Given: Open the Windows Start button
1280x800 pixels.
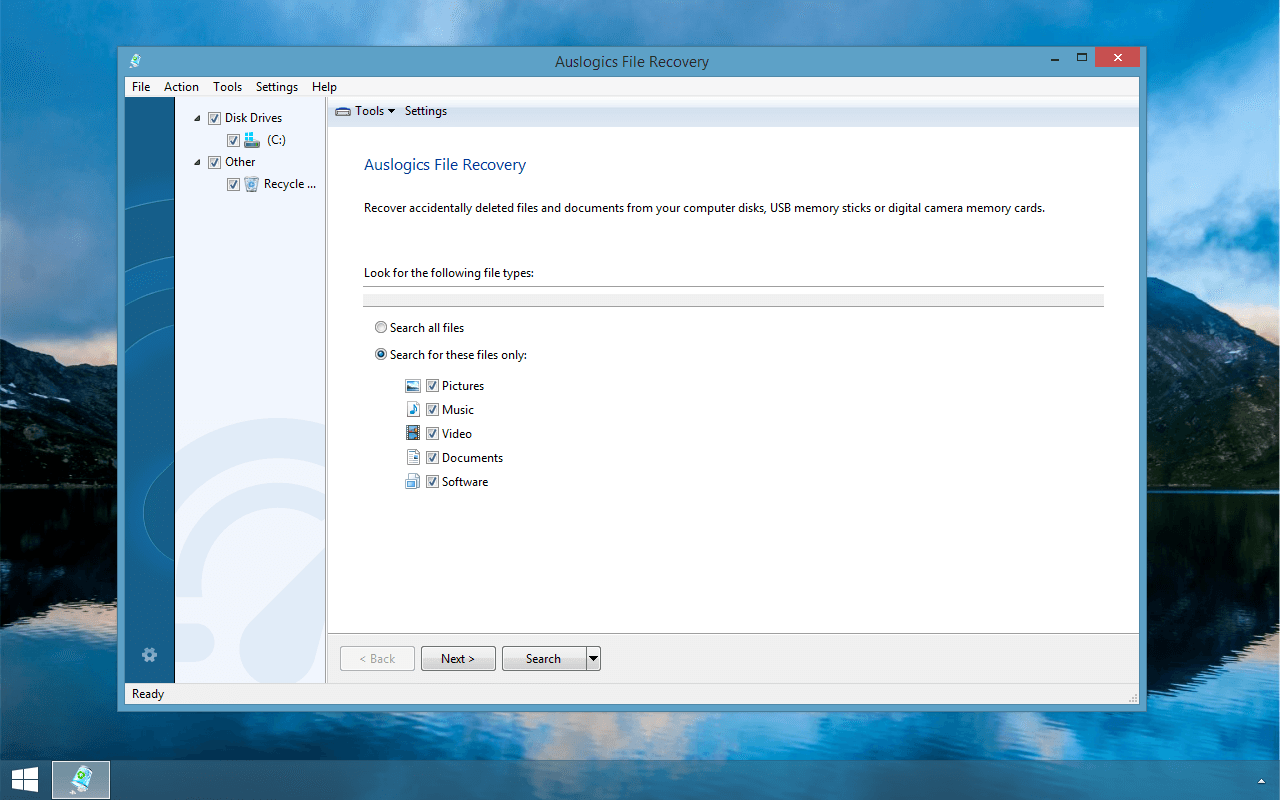Looking at the screenshot, I should point(25,780).
